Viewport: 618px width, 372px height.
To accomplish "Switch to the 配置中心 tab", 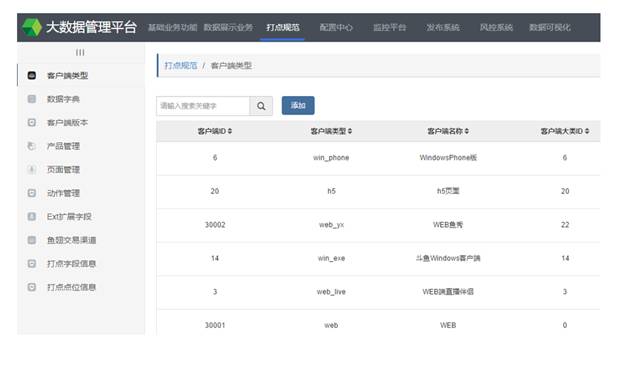I will point(336,28).
